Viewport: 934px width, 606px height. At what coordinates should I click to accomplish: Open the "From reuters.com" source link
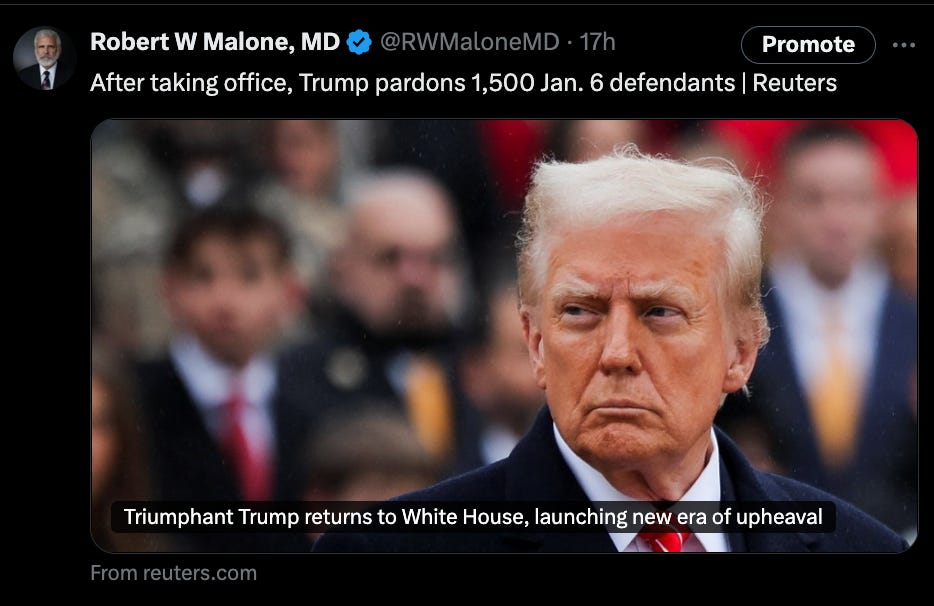tap(173, 573)
